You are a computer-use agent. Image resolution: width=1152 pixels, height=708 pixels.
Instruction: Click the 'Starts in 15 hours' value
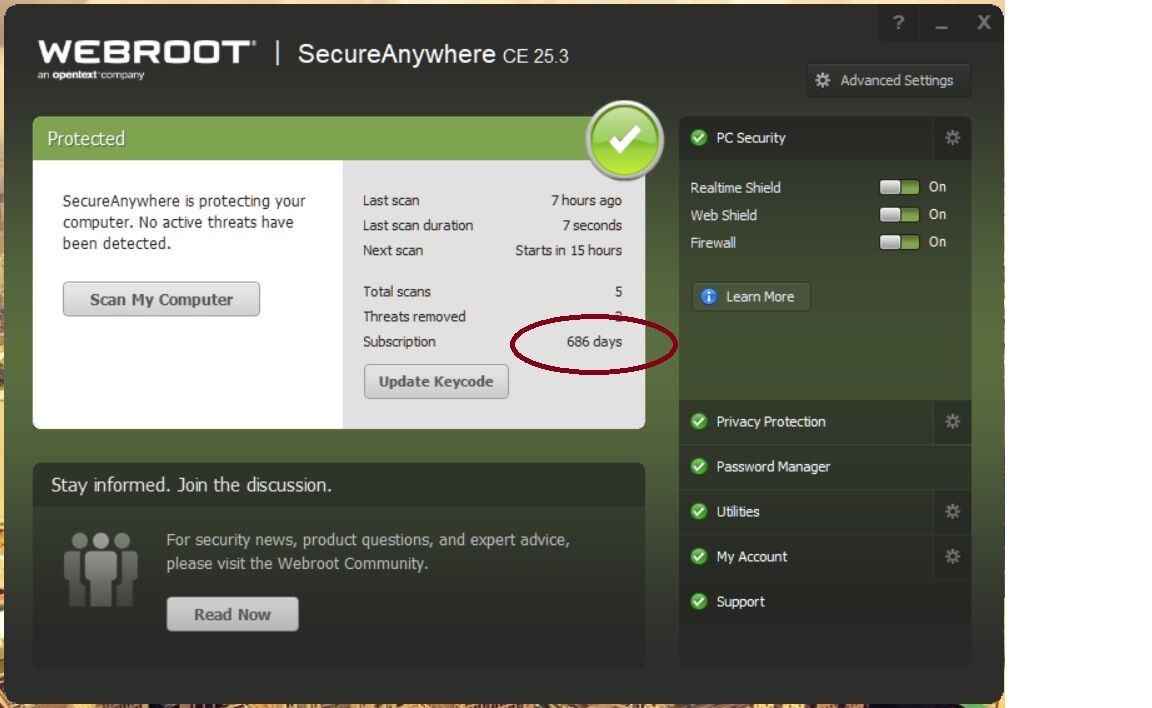[x=569, y=250]
